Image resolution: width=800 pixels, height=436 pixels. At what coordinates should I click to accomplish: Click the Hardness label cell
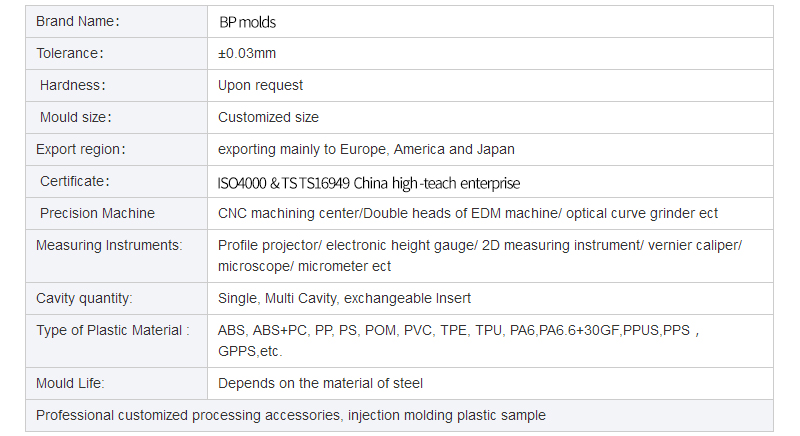72,85
